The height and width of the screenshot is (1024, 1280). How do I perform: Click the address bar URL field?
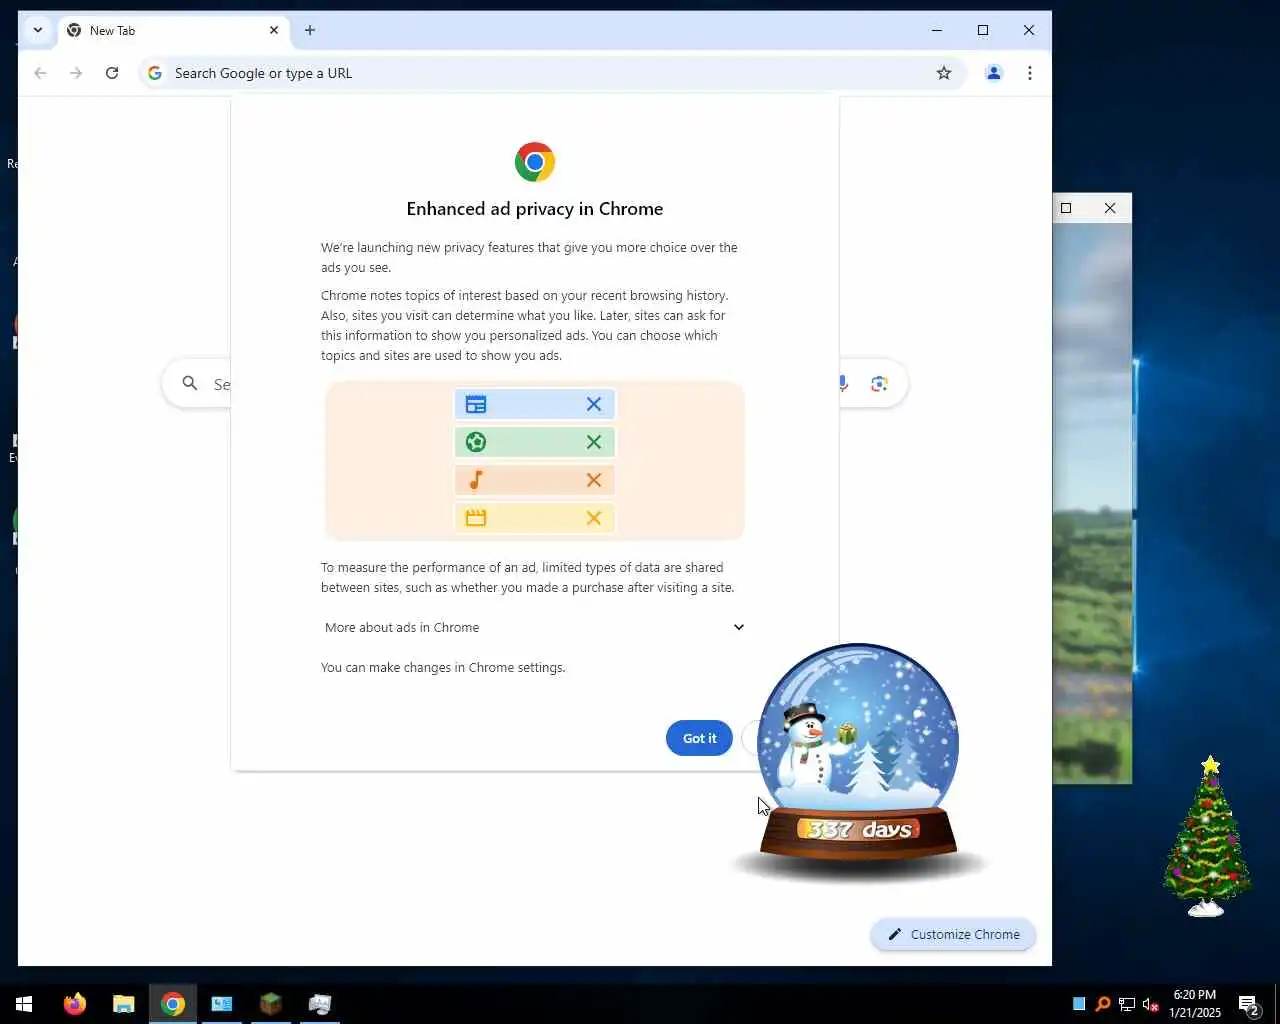tap(550, 73)
